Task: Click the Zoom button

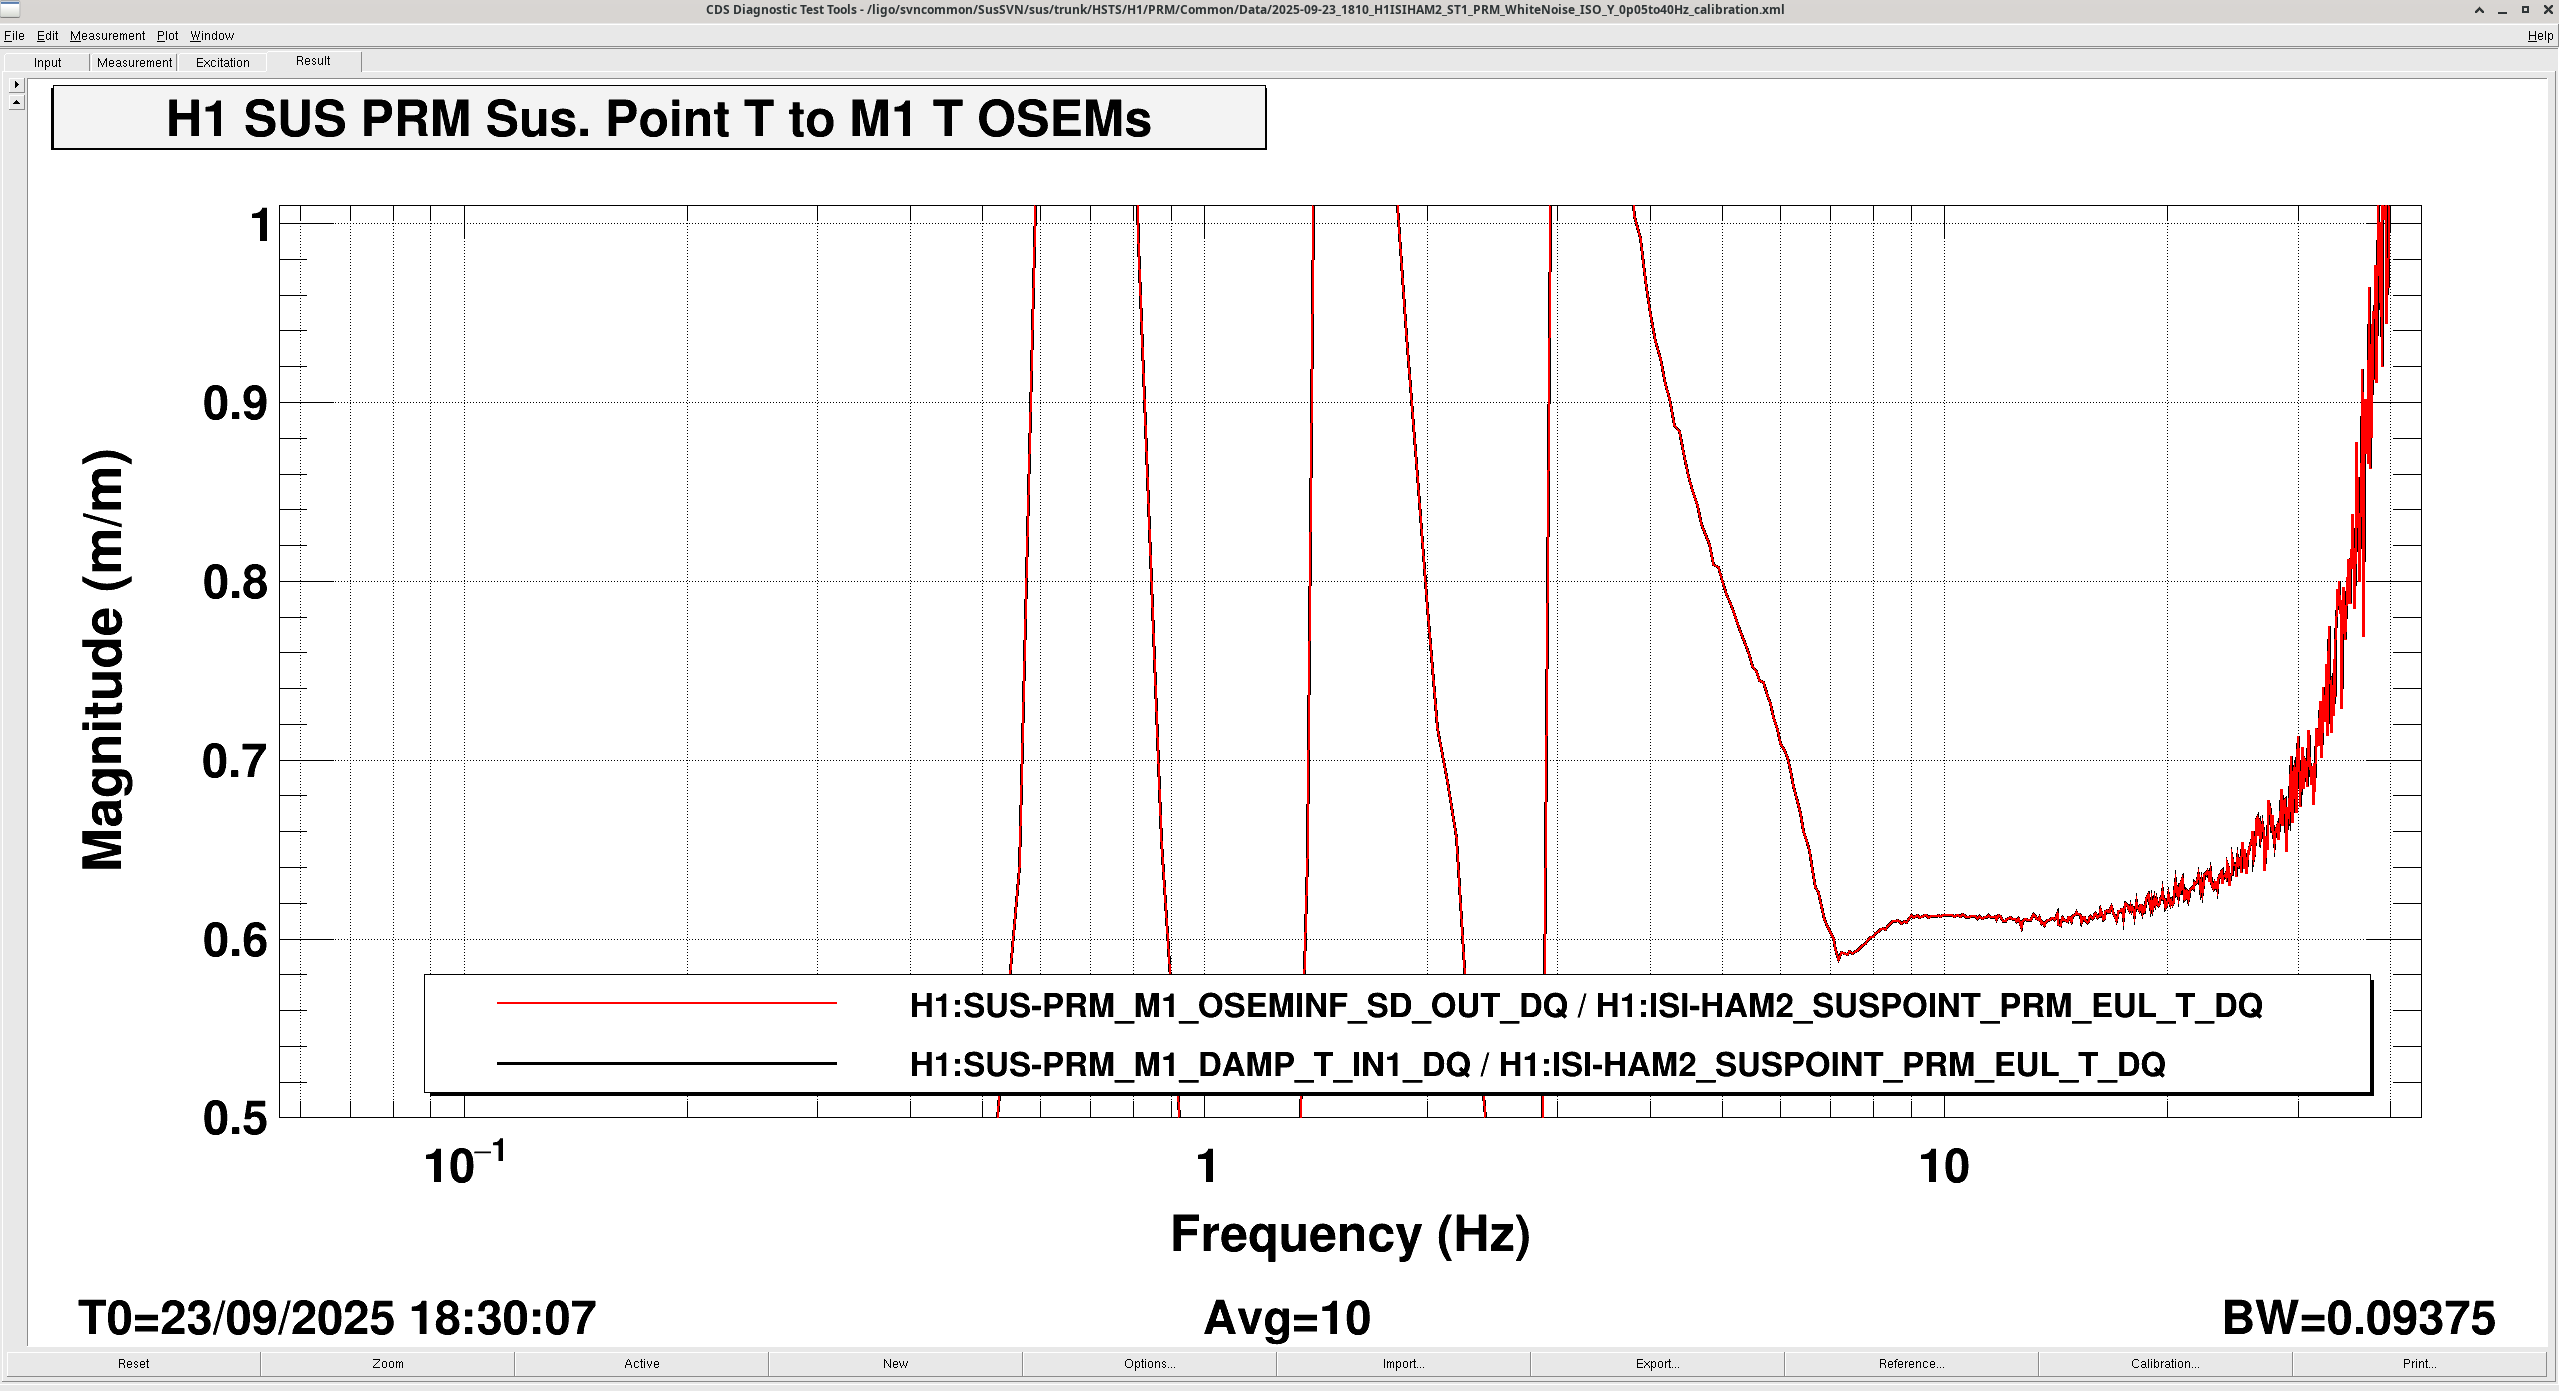Action: pos(387,1363)
